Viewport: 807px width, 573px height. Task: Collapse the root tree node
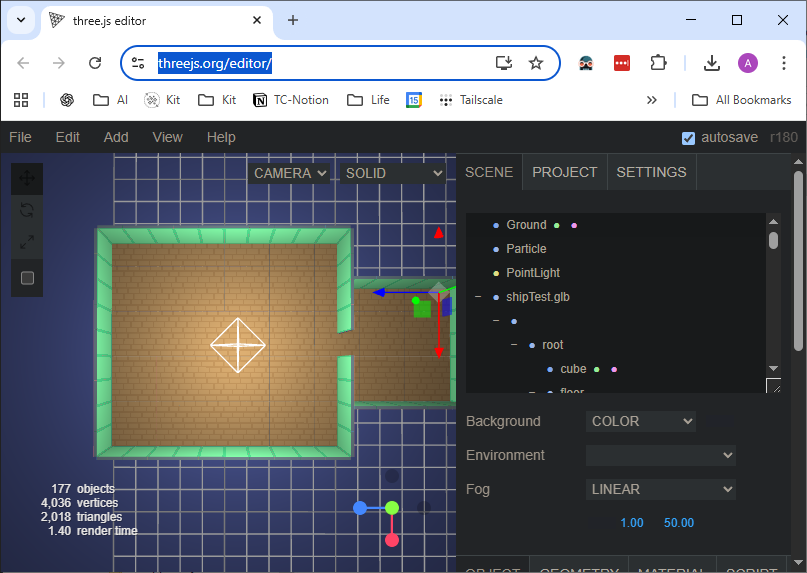click(514, 345)
